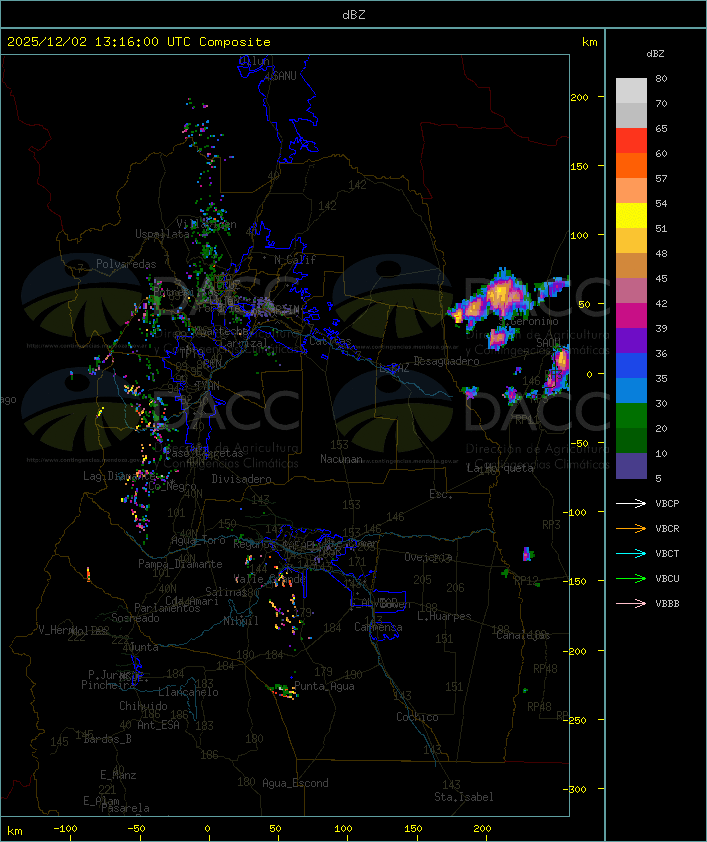Choose the salmon 54-57 dBZ swatch

pyautogui.click(x=631, y=191)
